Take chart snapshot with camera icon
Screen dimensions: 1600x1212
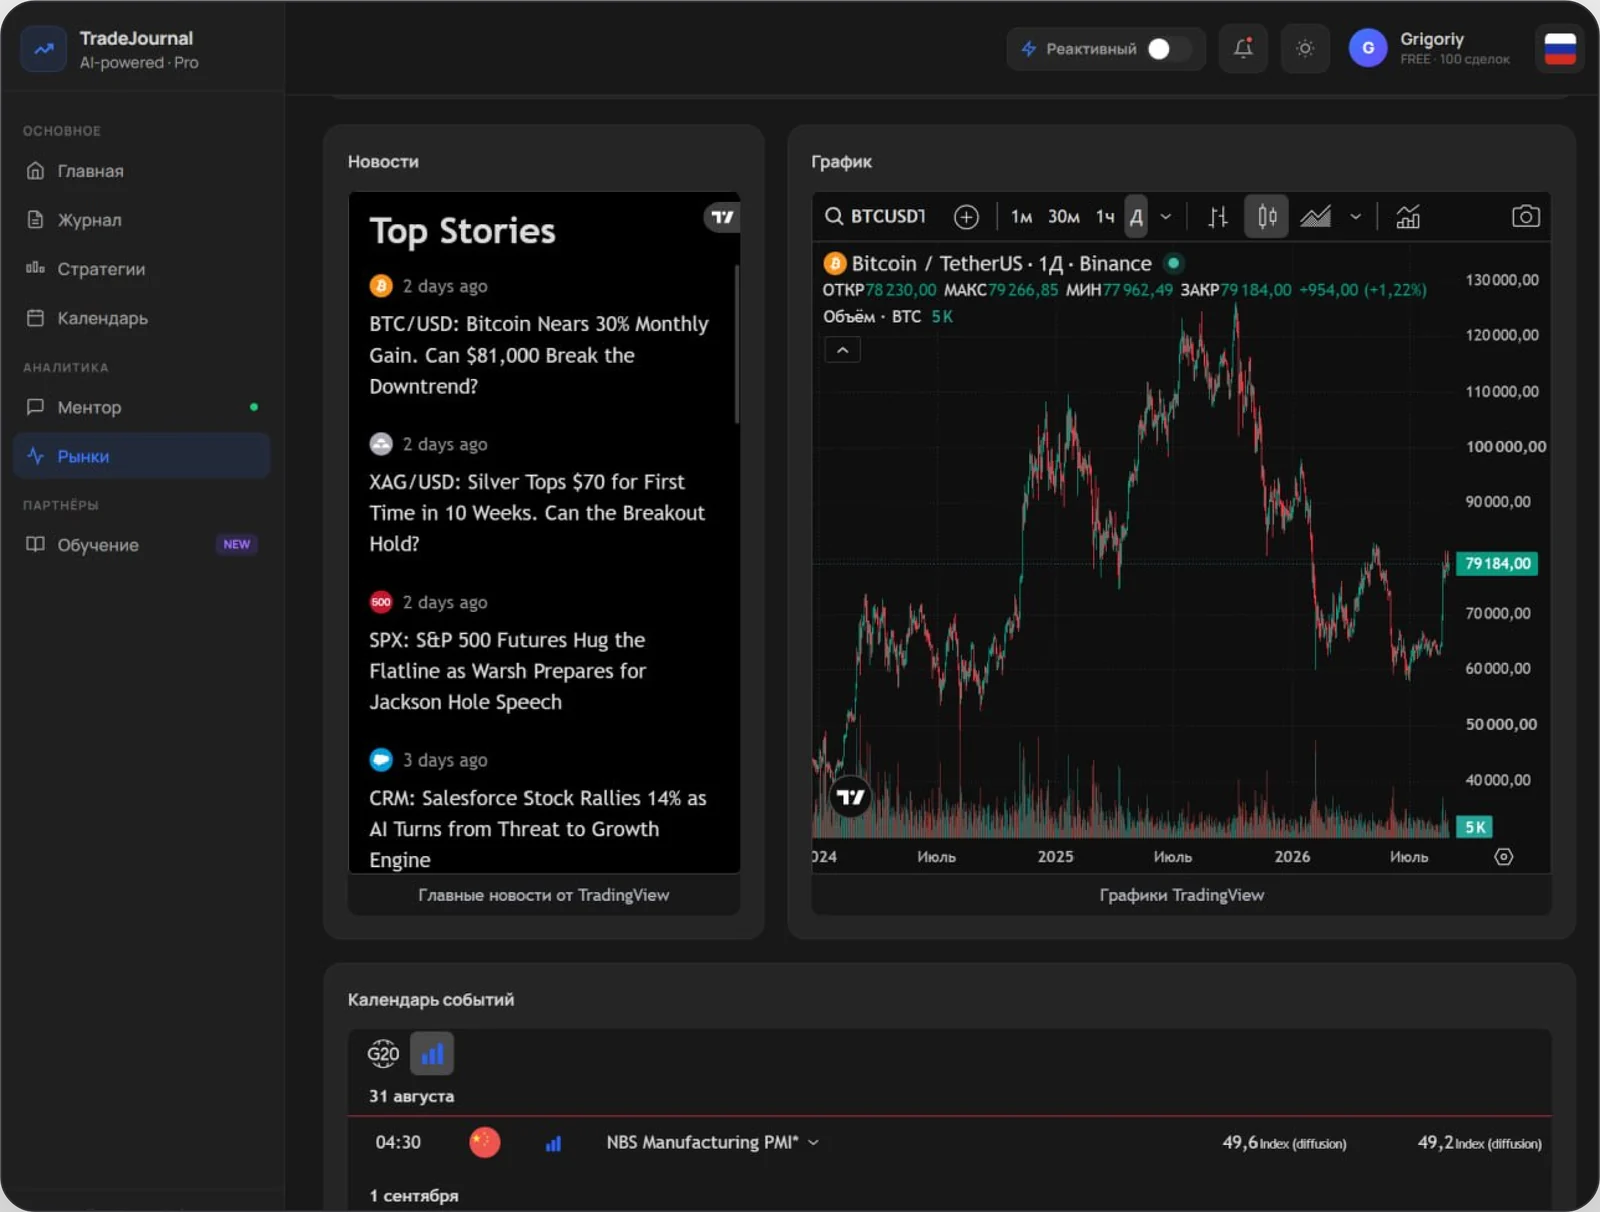click(1525, 217)
